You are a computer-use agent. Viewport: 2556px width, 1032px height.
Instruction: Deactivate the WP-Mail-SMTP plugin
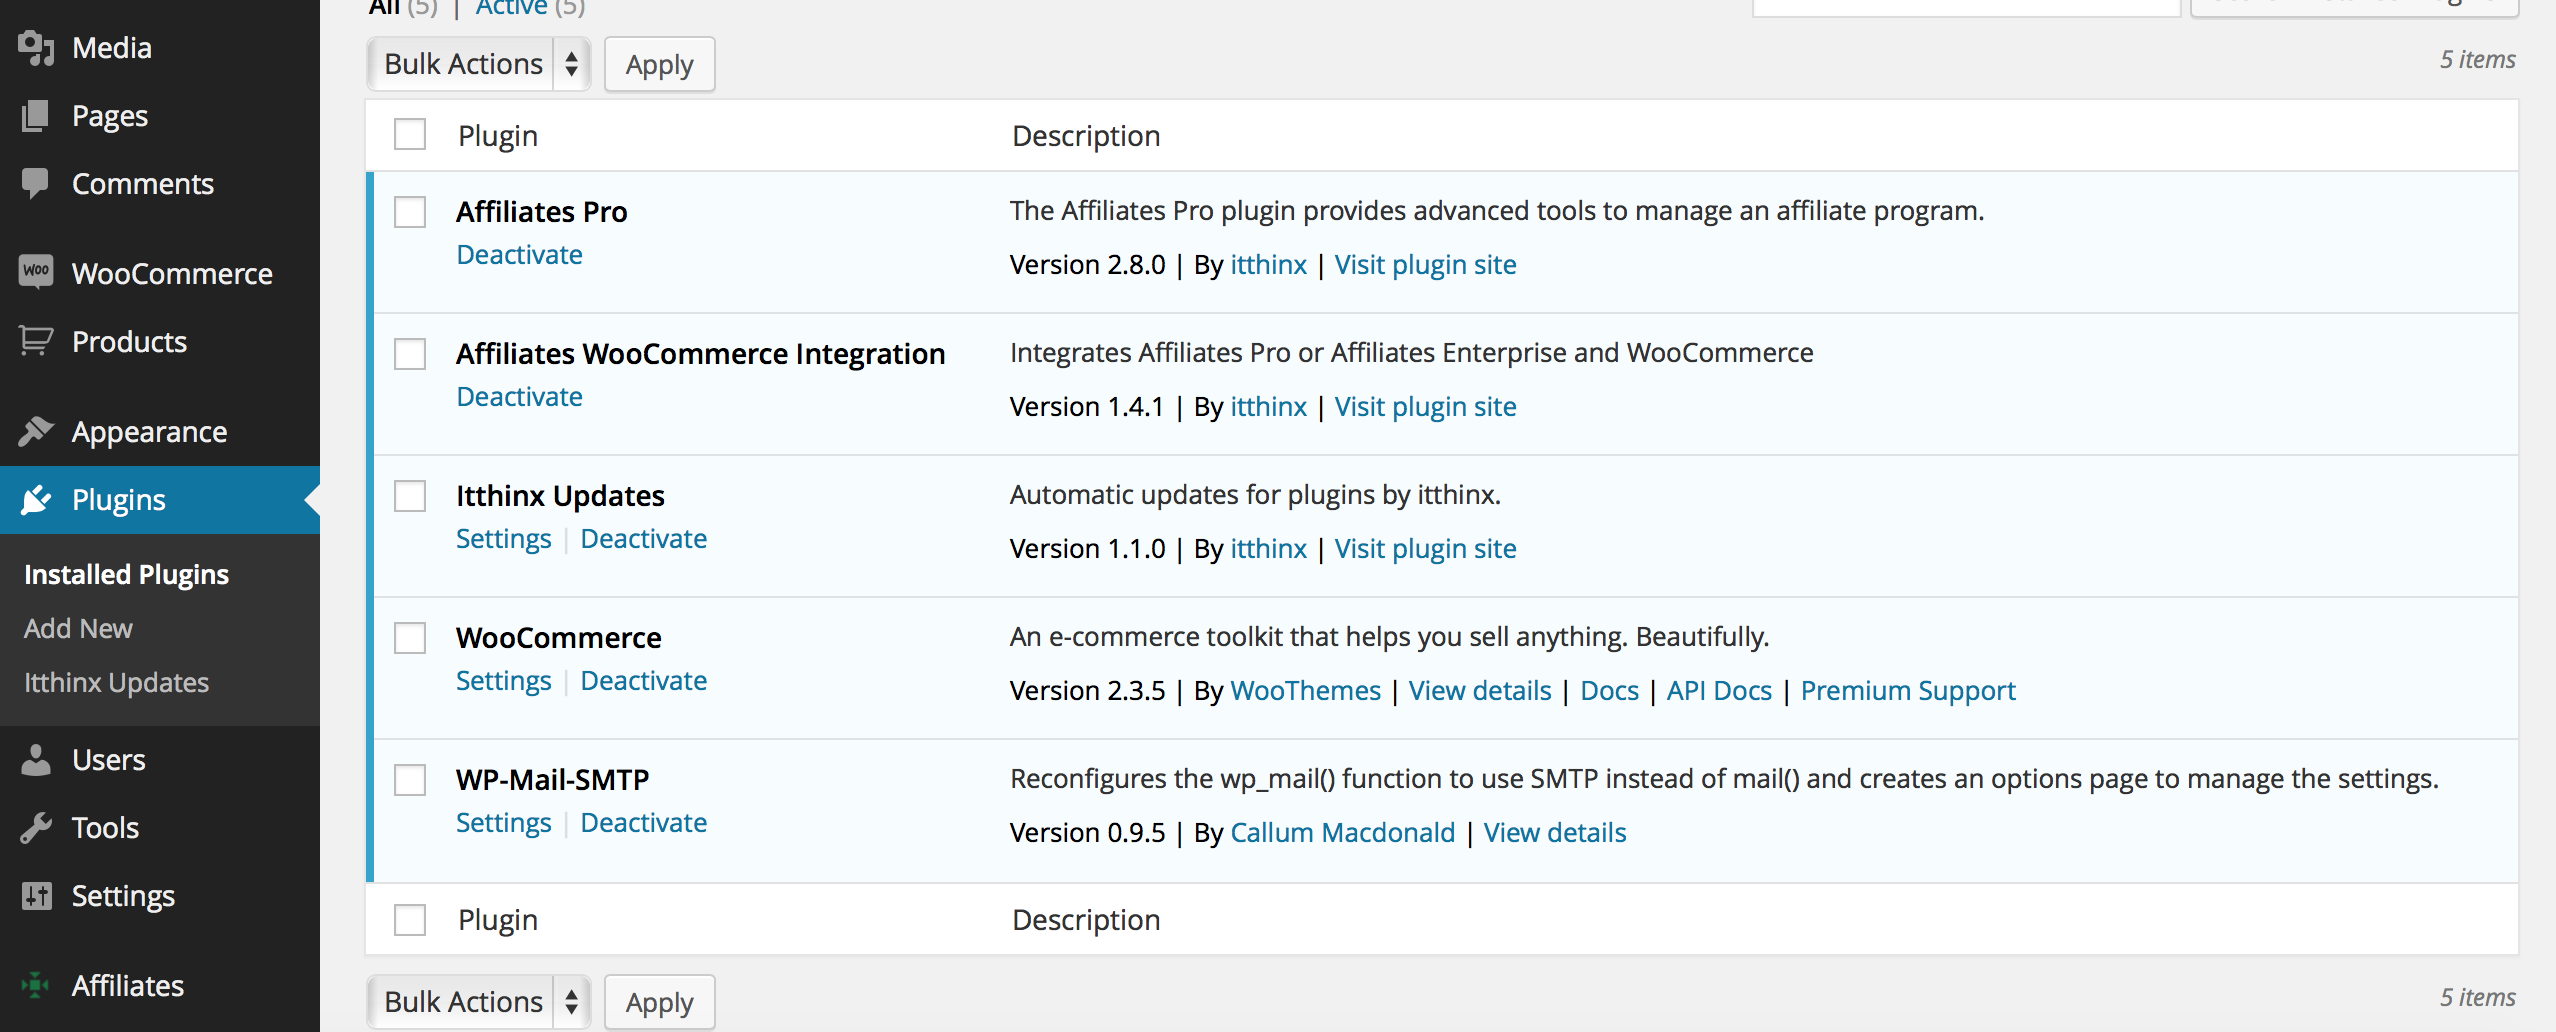coord(643,823)
